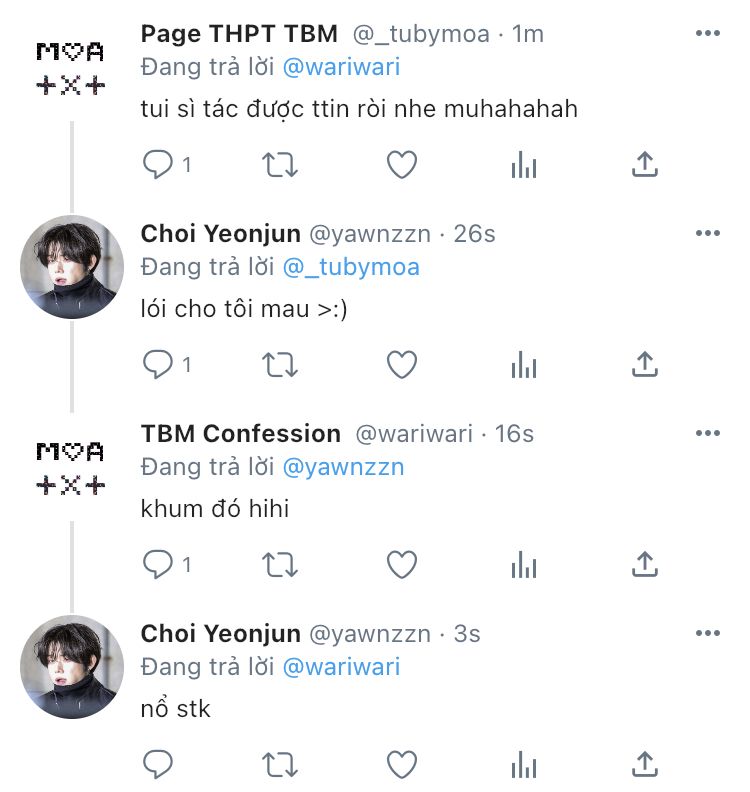This screenshot has width=750, height=792.
Task: Retweet the "khum đó hihi" tweet
Action: [279, 565]
